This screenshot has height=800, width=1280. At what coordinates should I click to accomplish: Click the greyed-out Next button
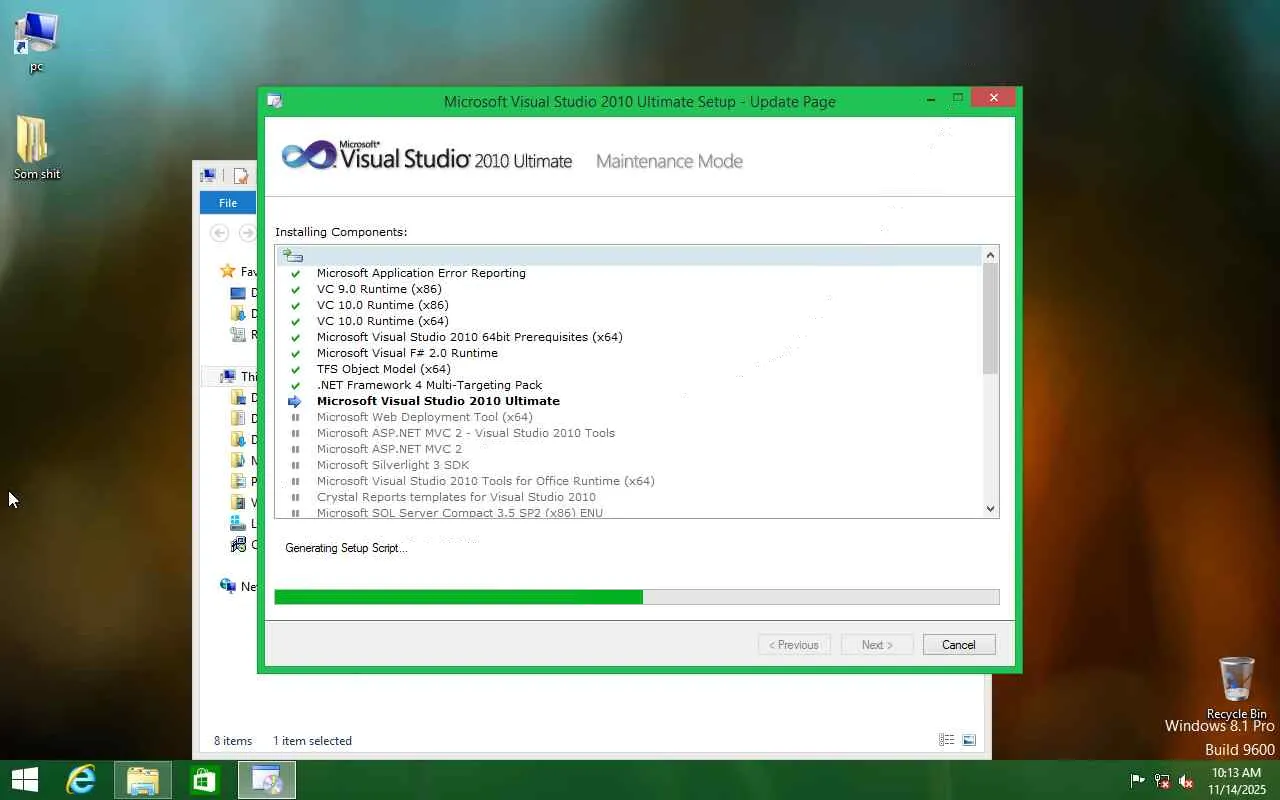(x=877, y=645)
